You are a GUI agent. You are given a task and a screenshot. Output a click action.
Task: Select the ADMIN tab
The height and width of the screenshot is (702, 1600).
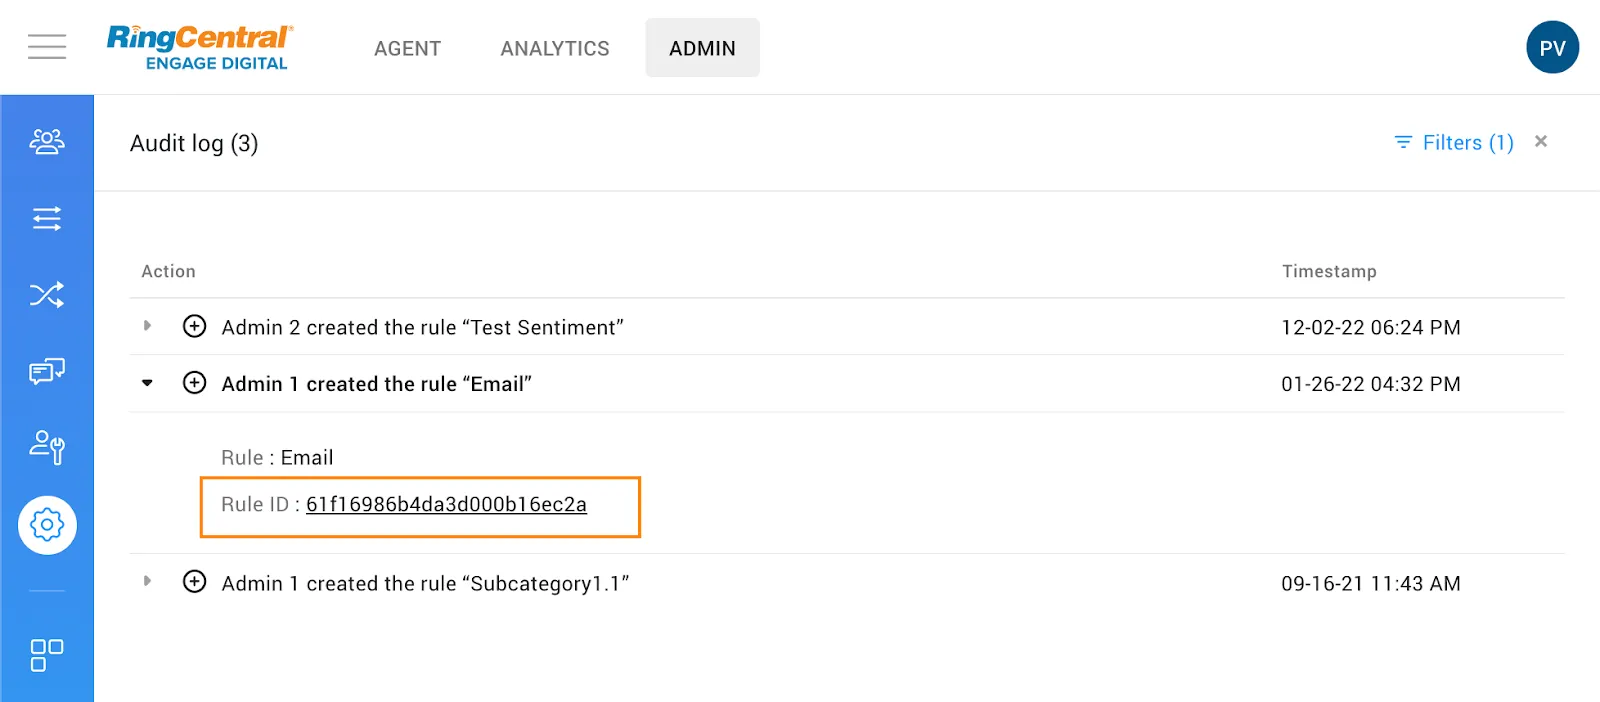[702, 48]
